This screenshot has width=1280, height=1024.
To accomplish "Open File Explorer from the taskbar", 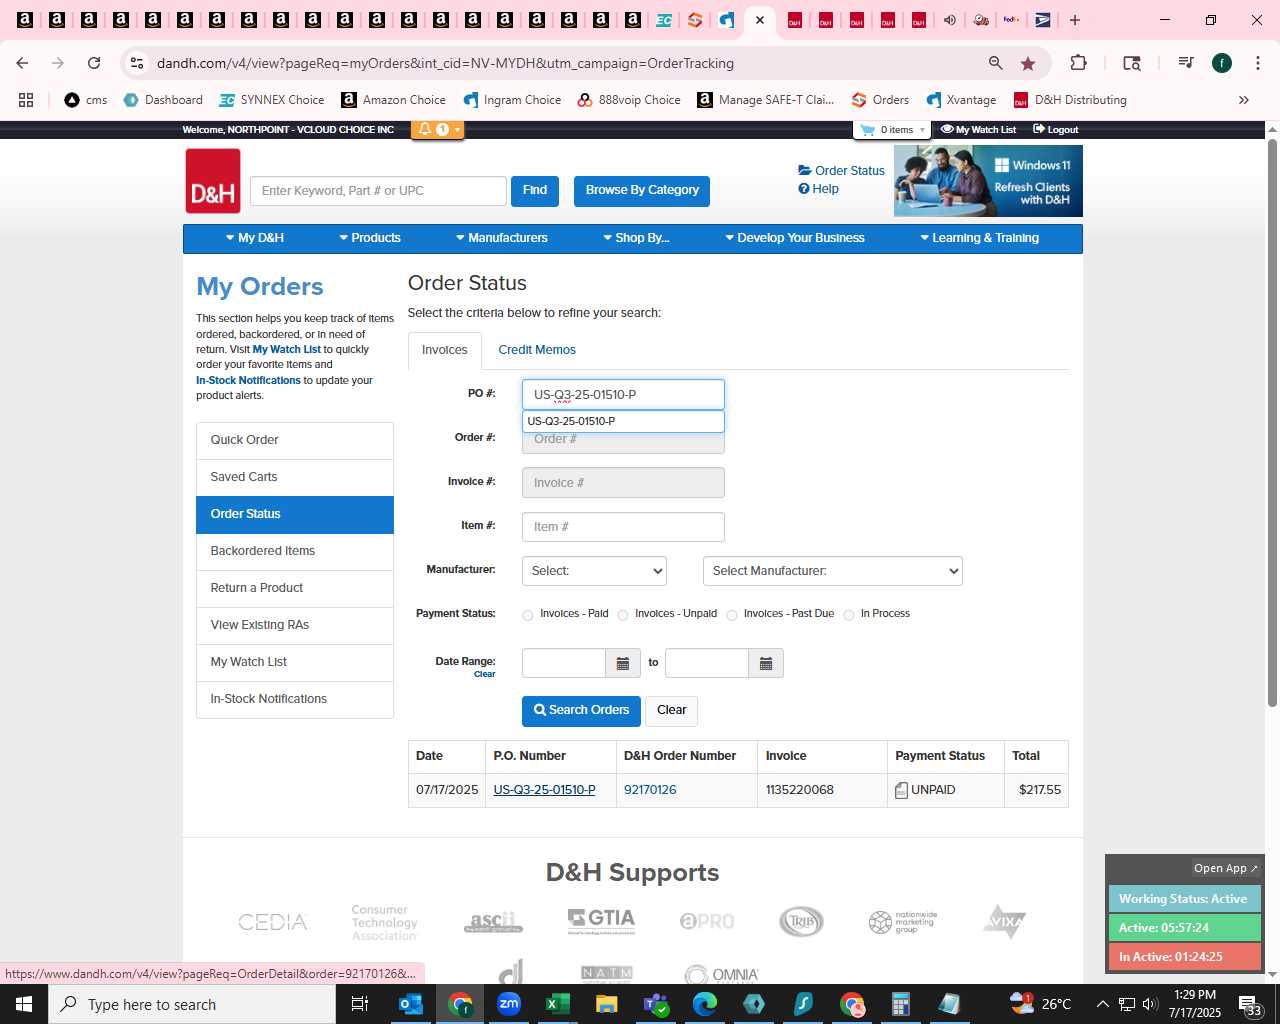I will (x=606, y=1004).
